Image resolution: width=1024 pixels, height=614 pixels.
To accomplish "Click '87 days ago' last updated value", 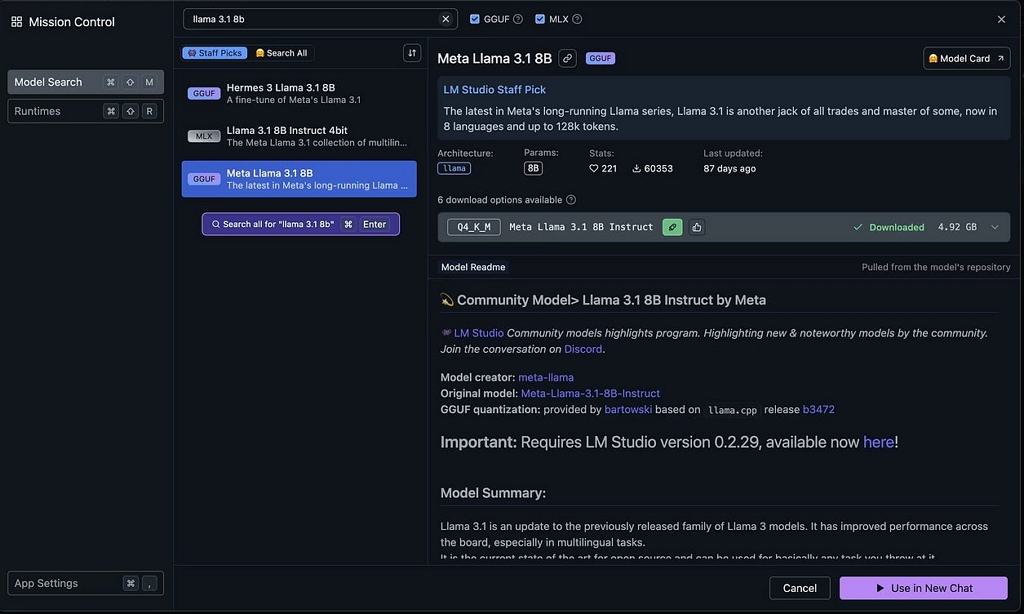I will [x=729, y=169].
